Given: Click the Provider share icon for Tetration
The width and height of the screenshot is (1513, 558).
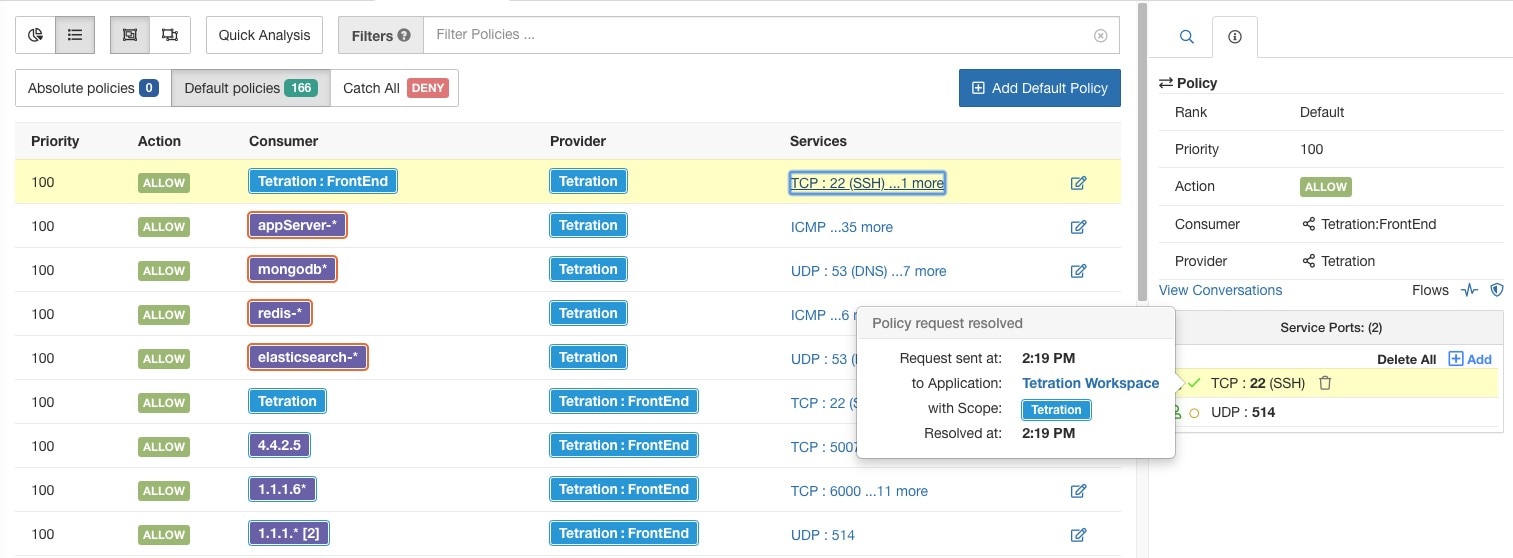Looking at the screenshot, I should [x=1308, y=261].
